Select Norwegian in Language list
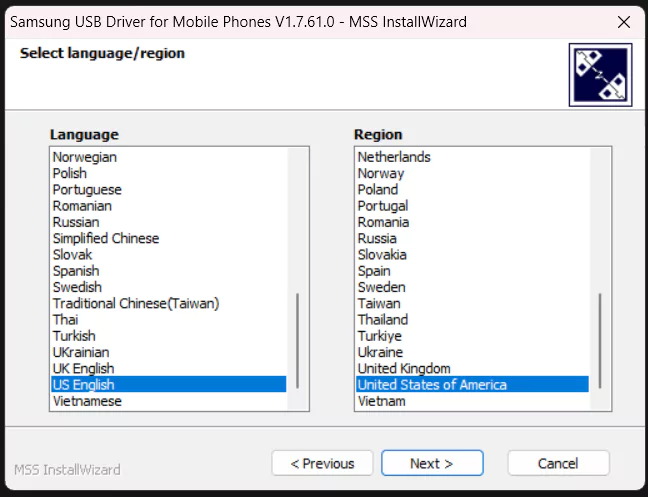This screenshot has height=497, width=648. point(169,157)
